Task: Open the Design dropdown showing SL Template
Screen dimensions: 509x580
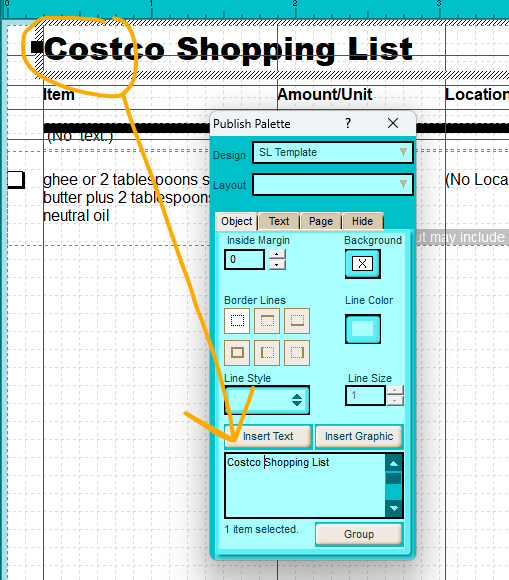Action: (333, 152)
